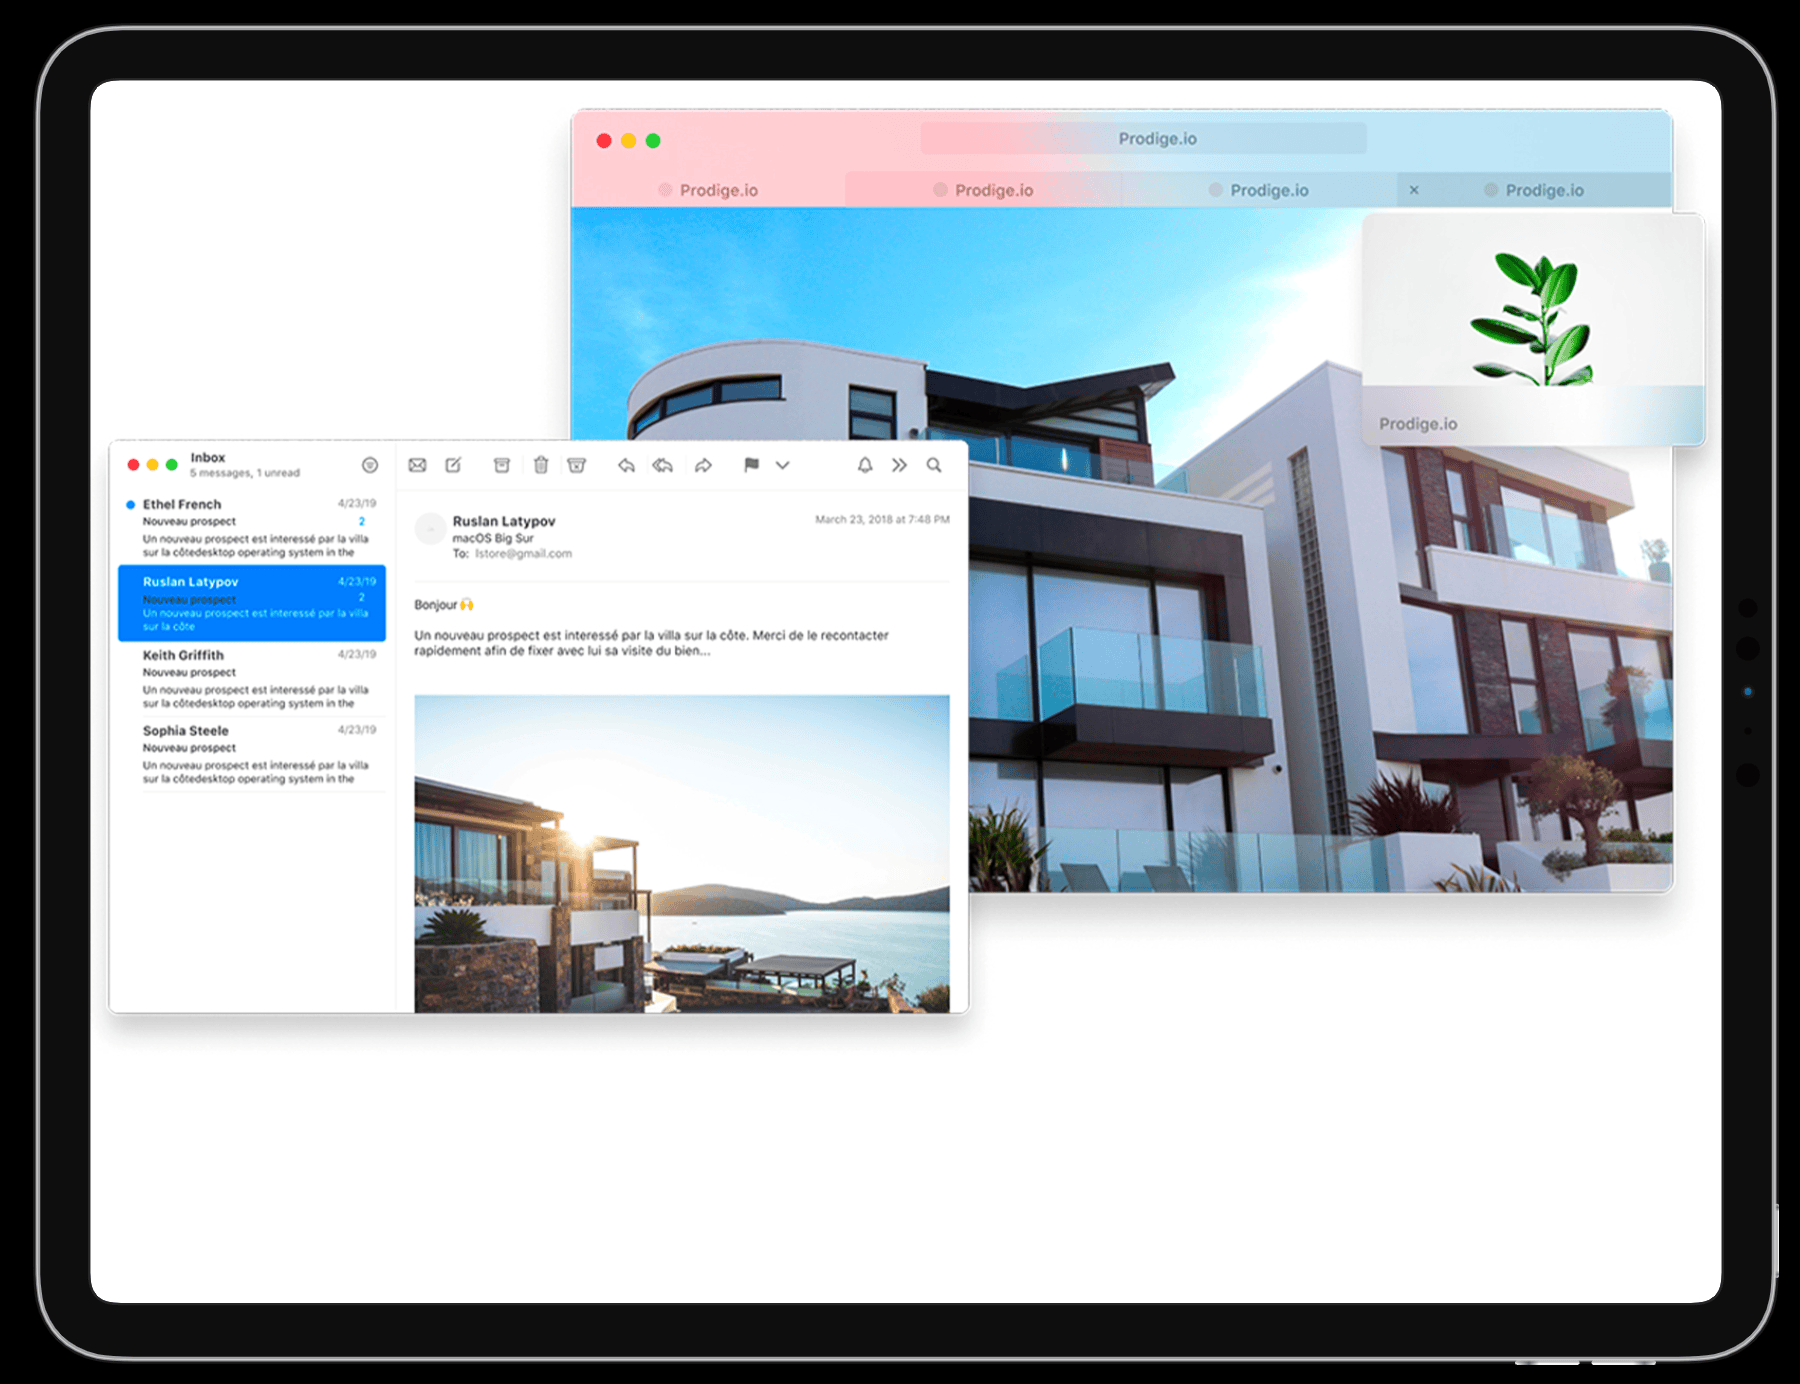Forward the open email

(703, 465)
